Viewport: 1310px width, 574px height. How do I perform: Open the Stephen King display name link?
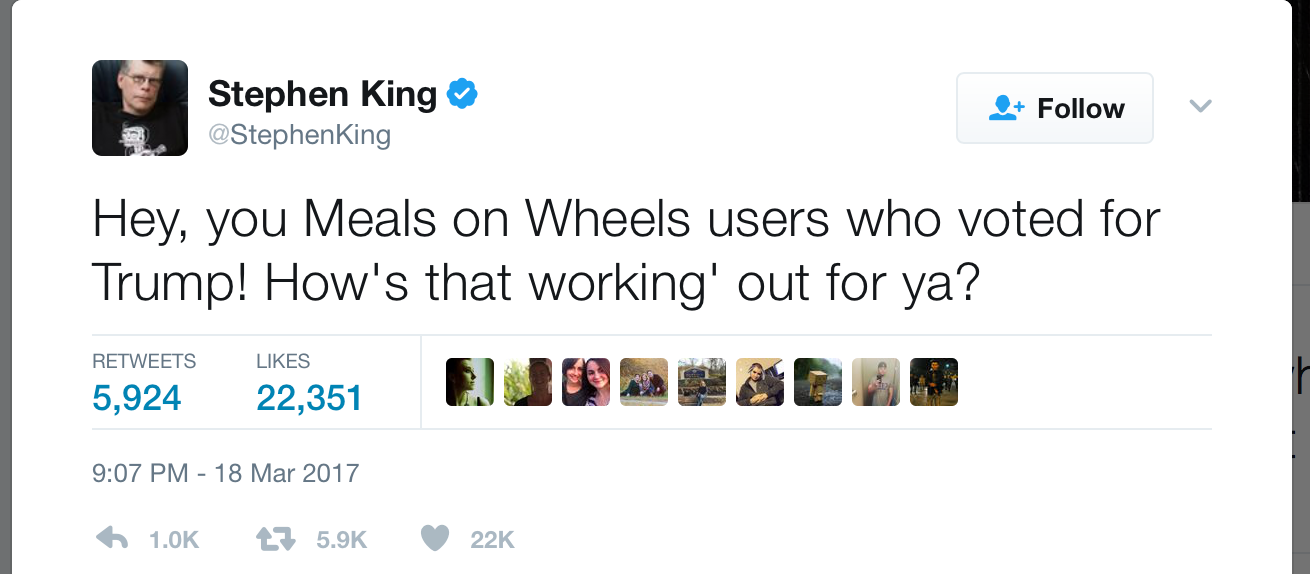coord(322,94)
